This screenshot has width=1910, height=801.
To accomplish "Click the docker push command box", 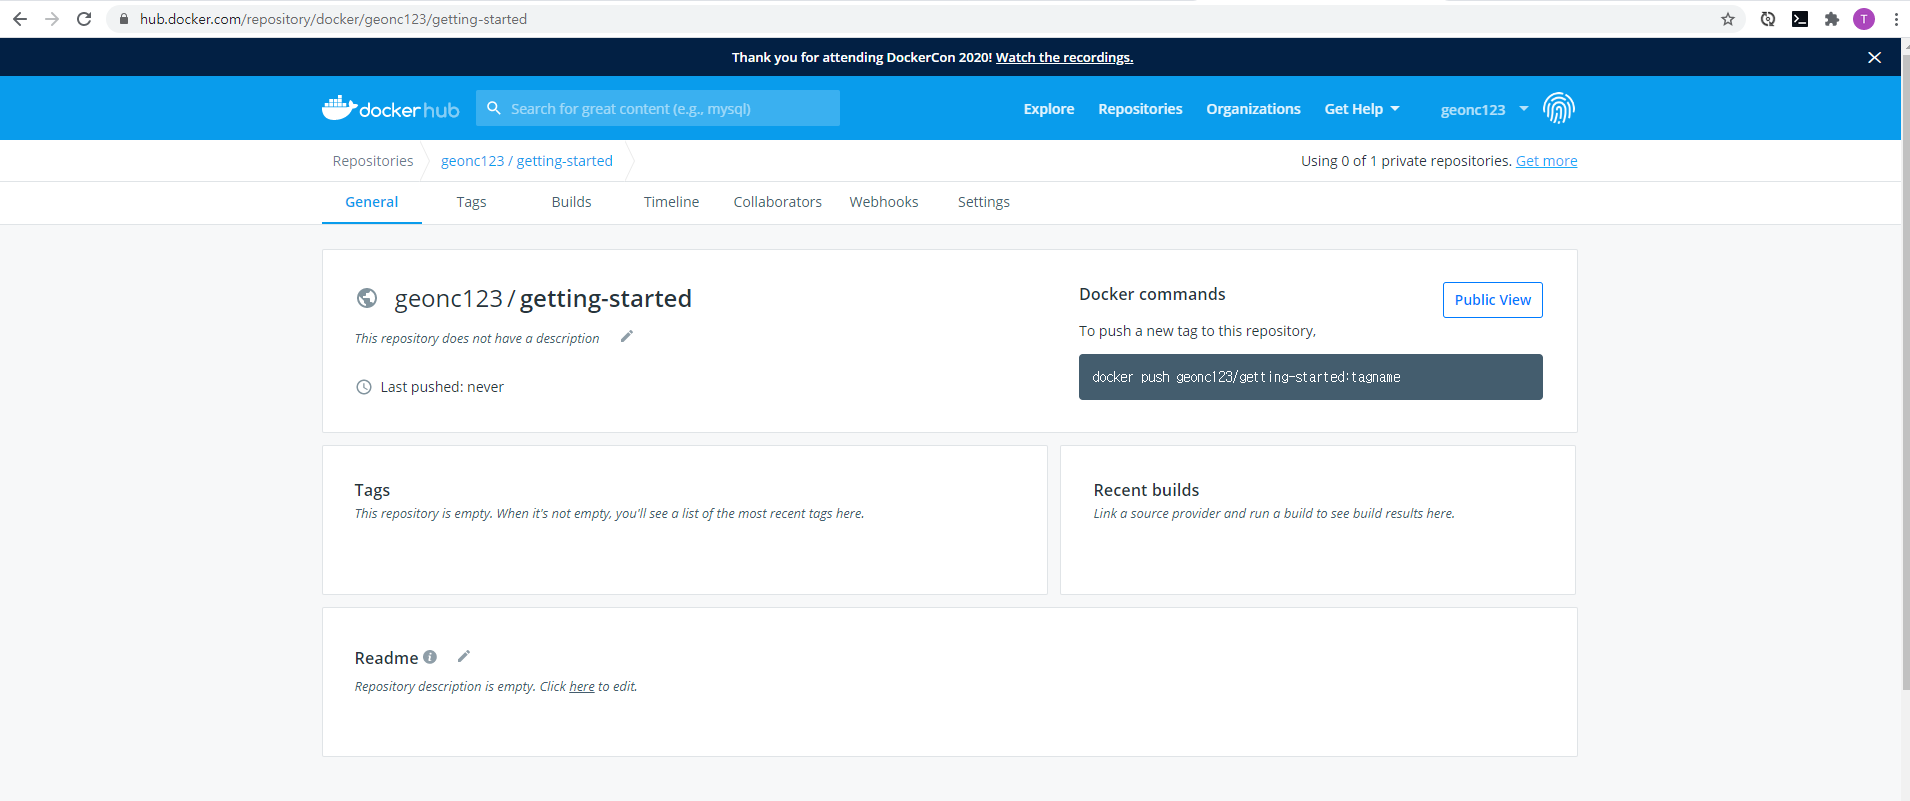I will point(1310,377).
